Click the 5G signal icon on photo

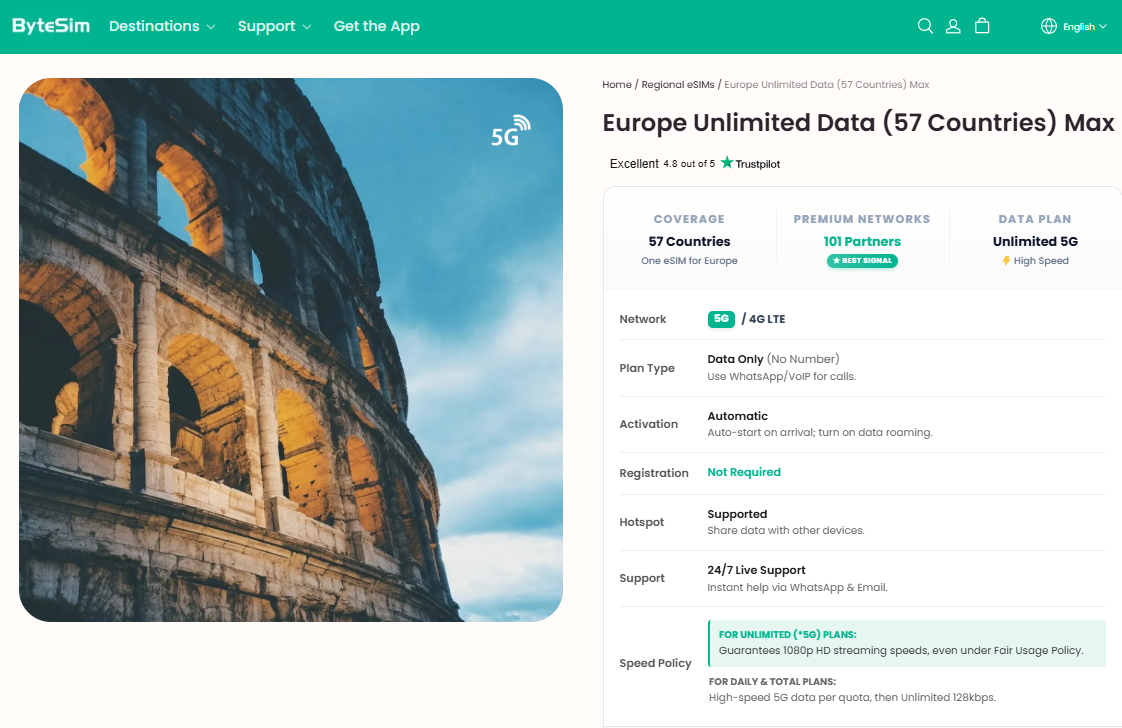click(x=510, y=131)
